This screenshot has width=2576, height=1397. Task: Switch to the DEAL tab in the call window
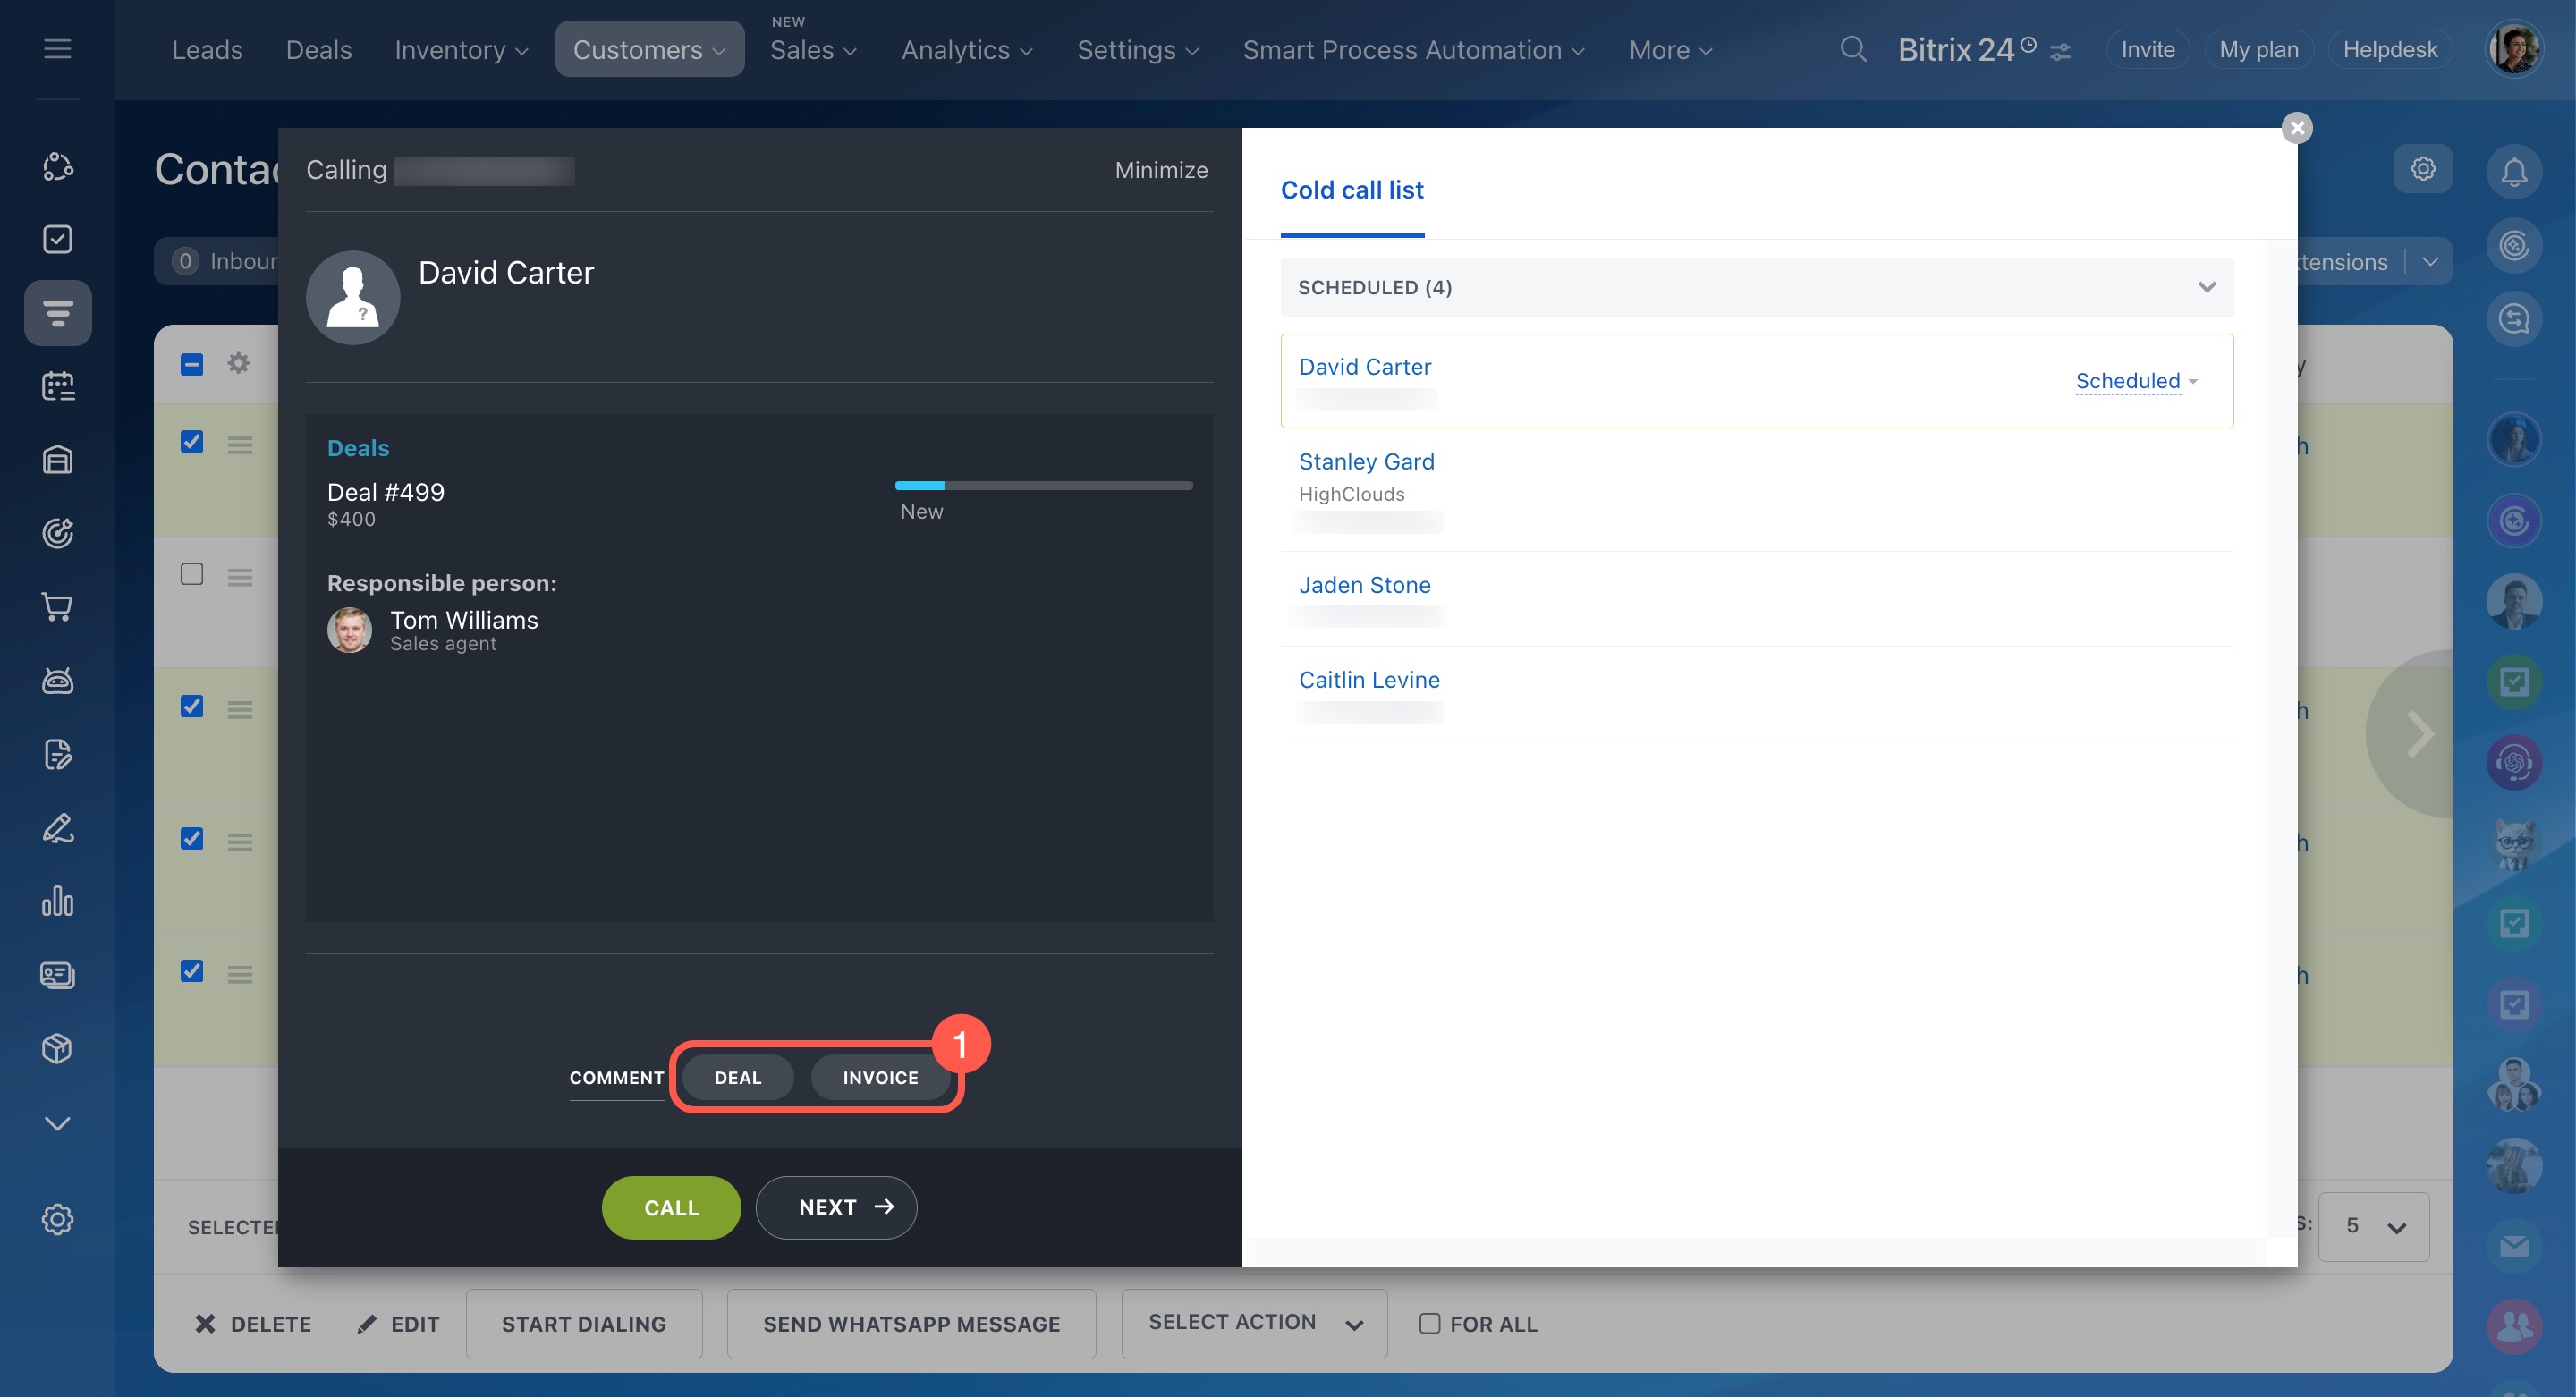pos(737,1077)
